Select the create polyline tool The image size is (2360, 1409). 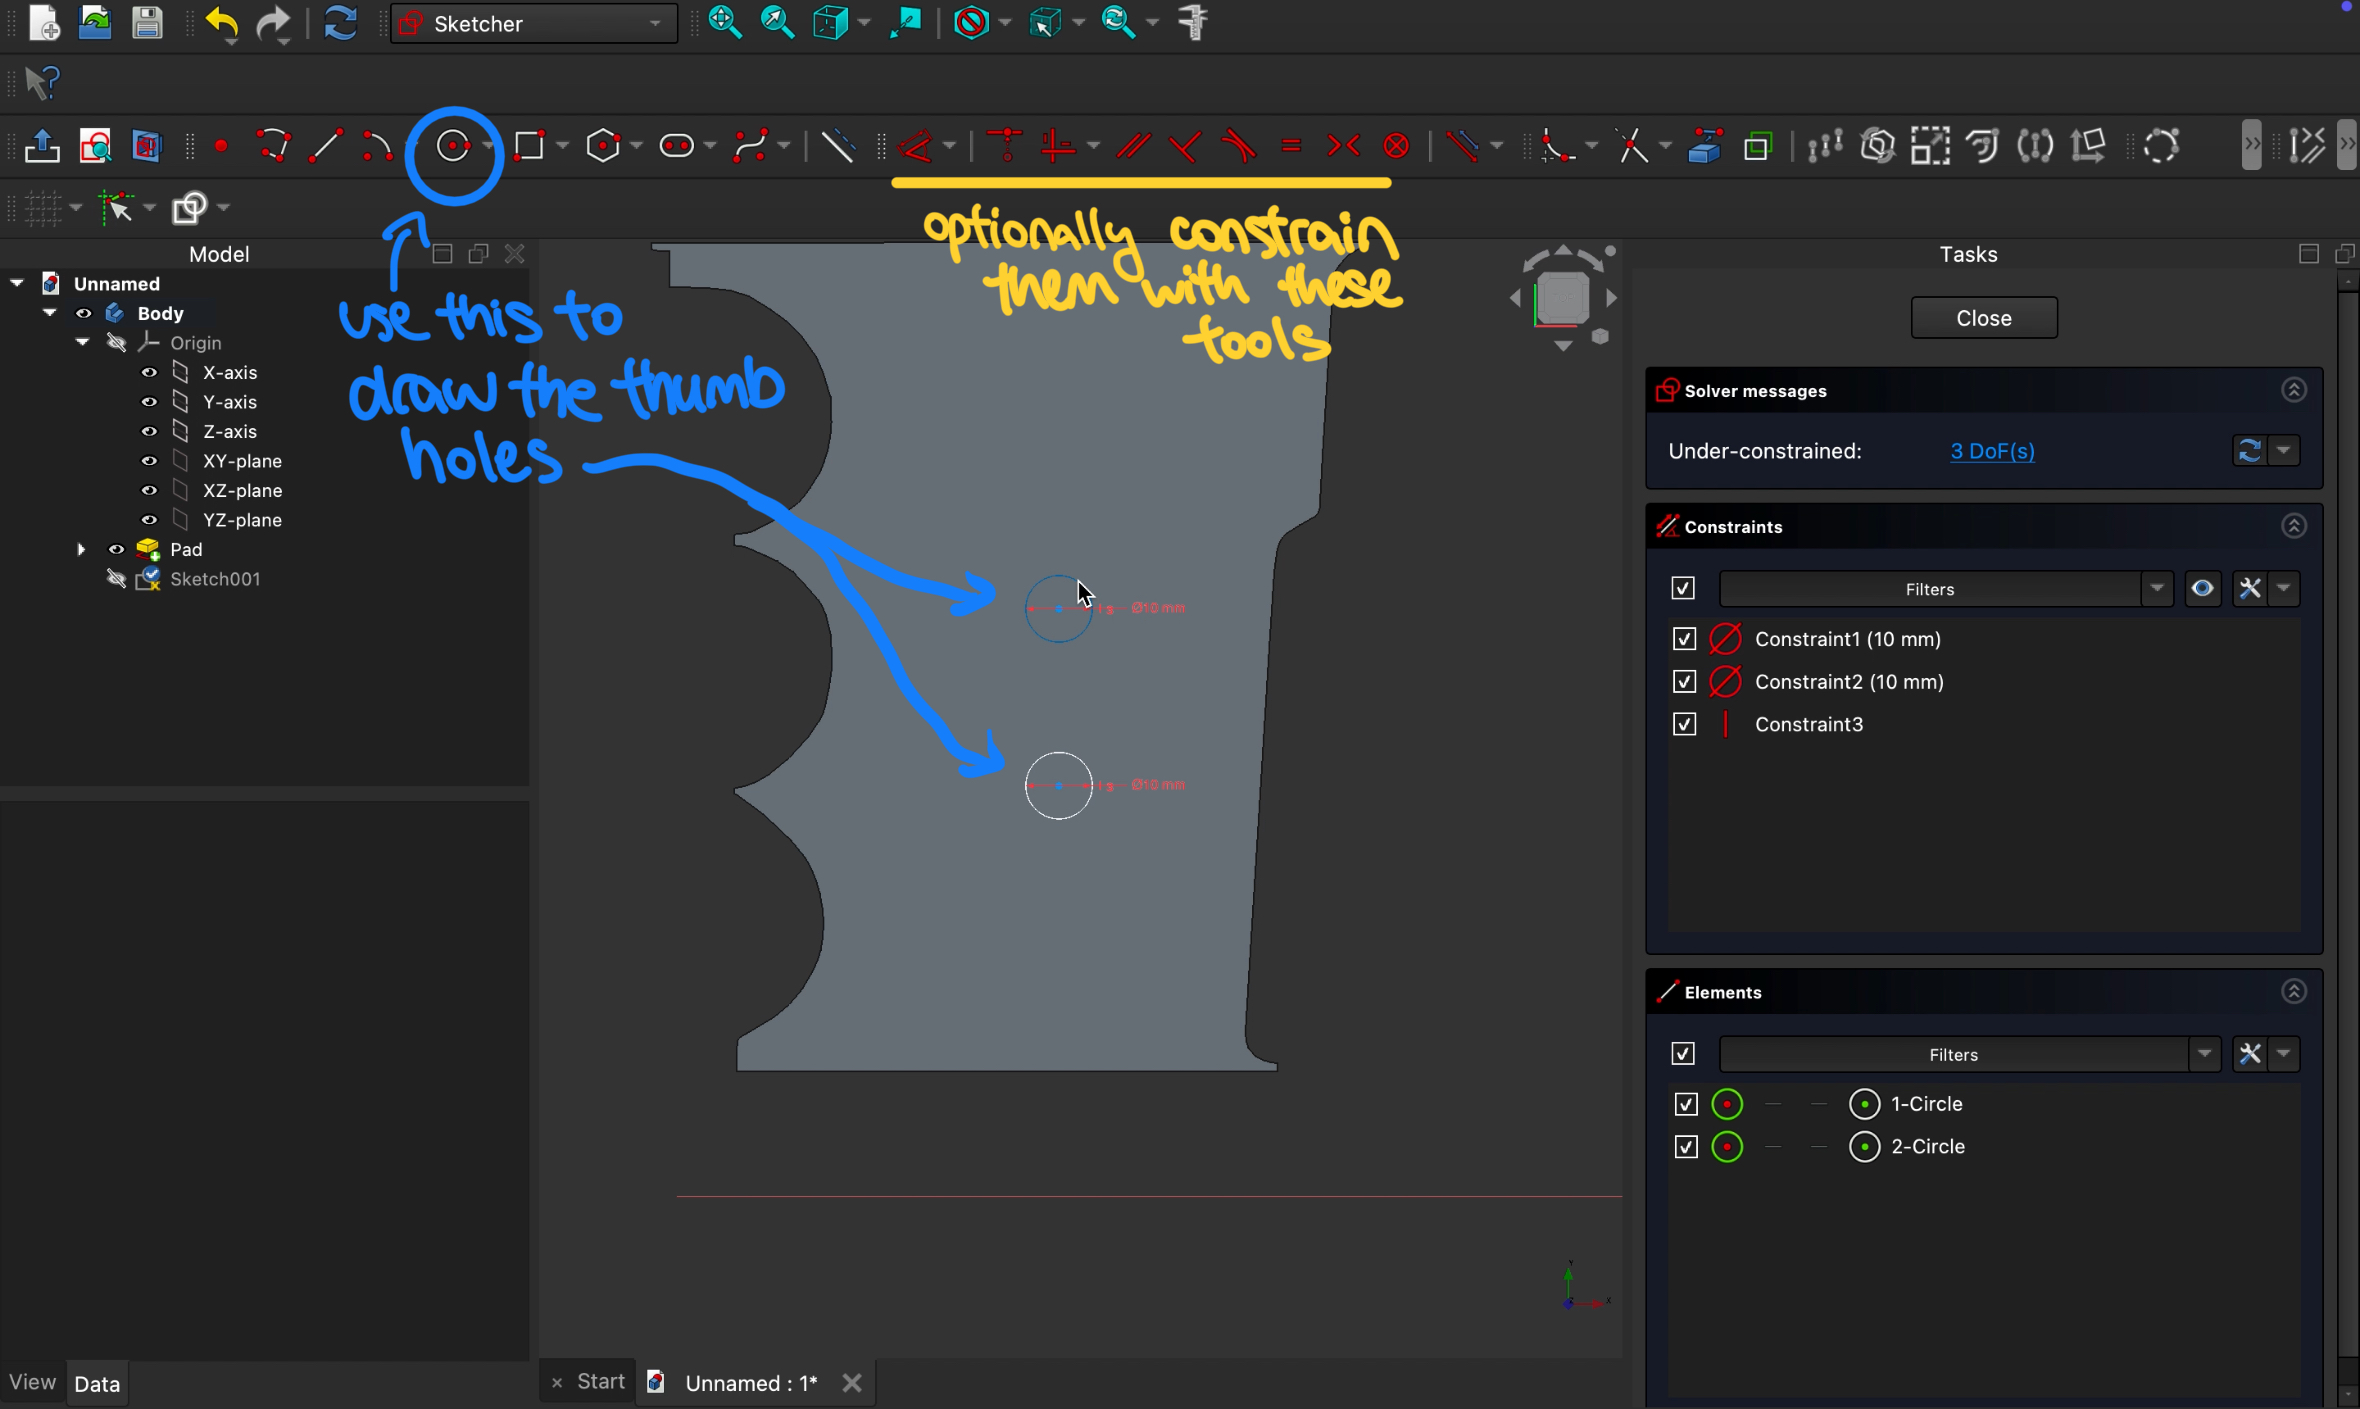click(x=273, y=147)
